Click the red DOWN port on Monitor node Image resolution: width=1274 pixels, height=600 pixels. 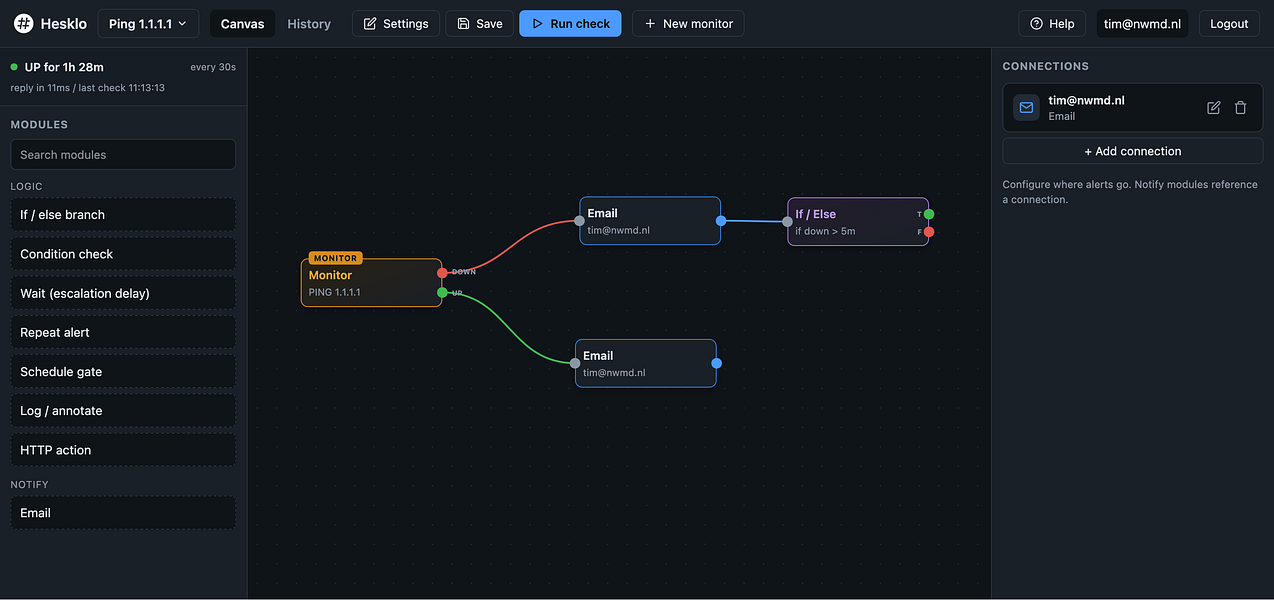tap(442, 272)
